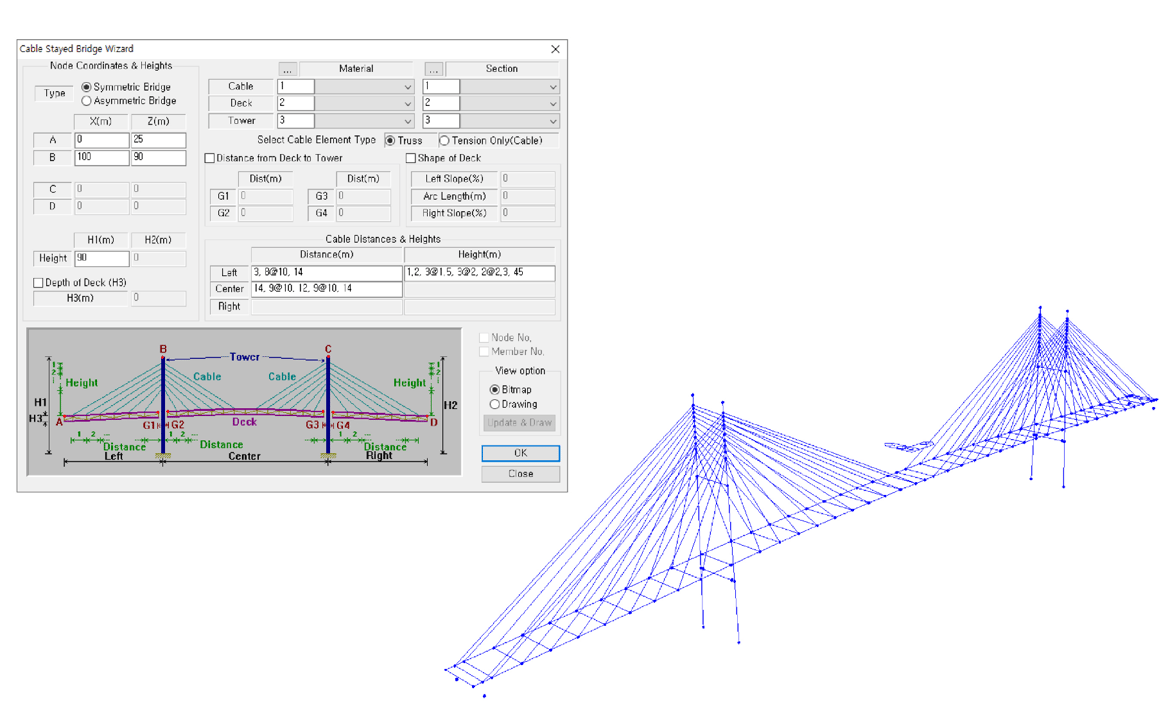The width and height of the screenshot is (1161, 719).
Task: Select the Drawing view option
Action: click(x=495, y=404)
